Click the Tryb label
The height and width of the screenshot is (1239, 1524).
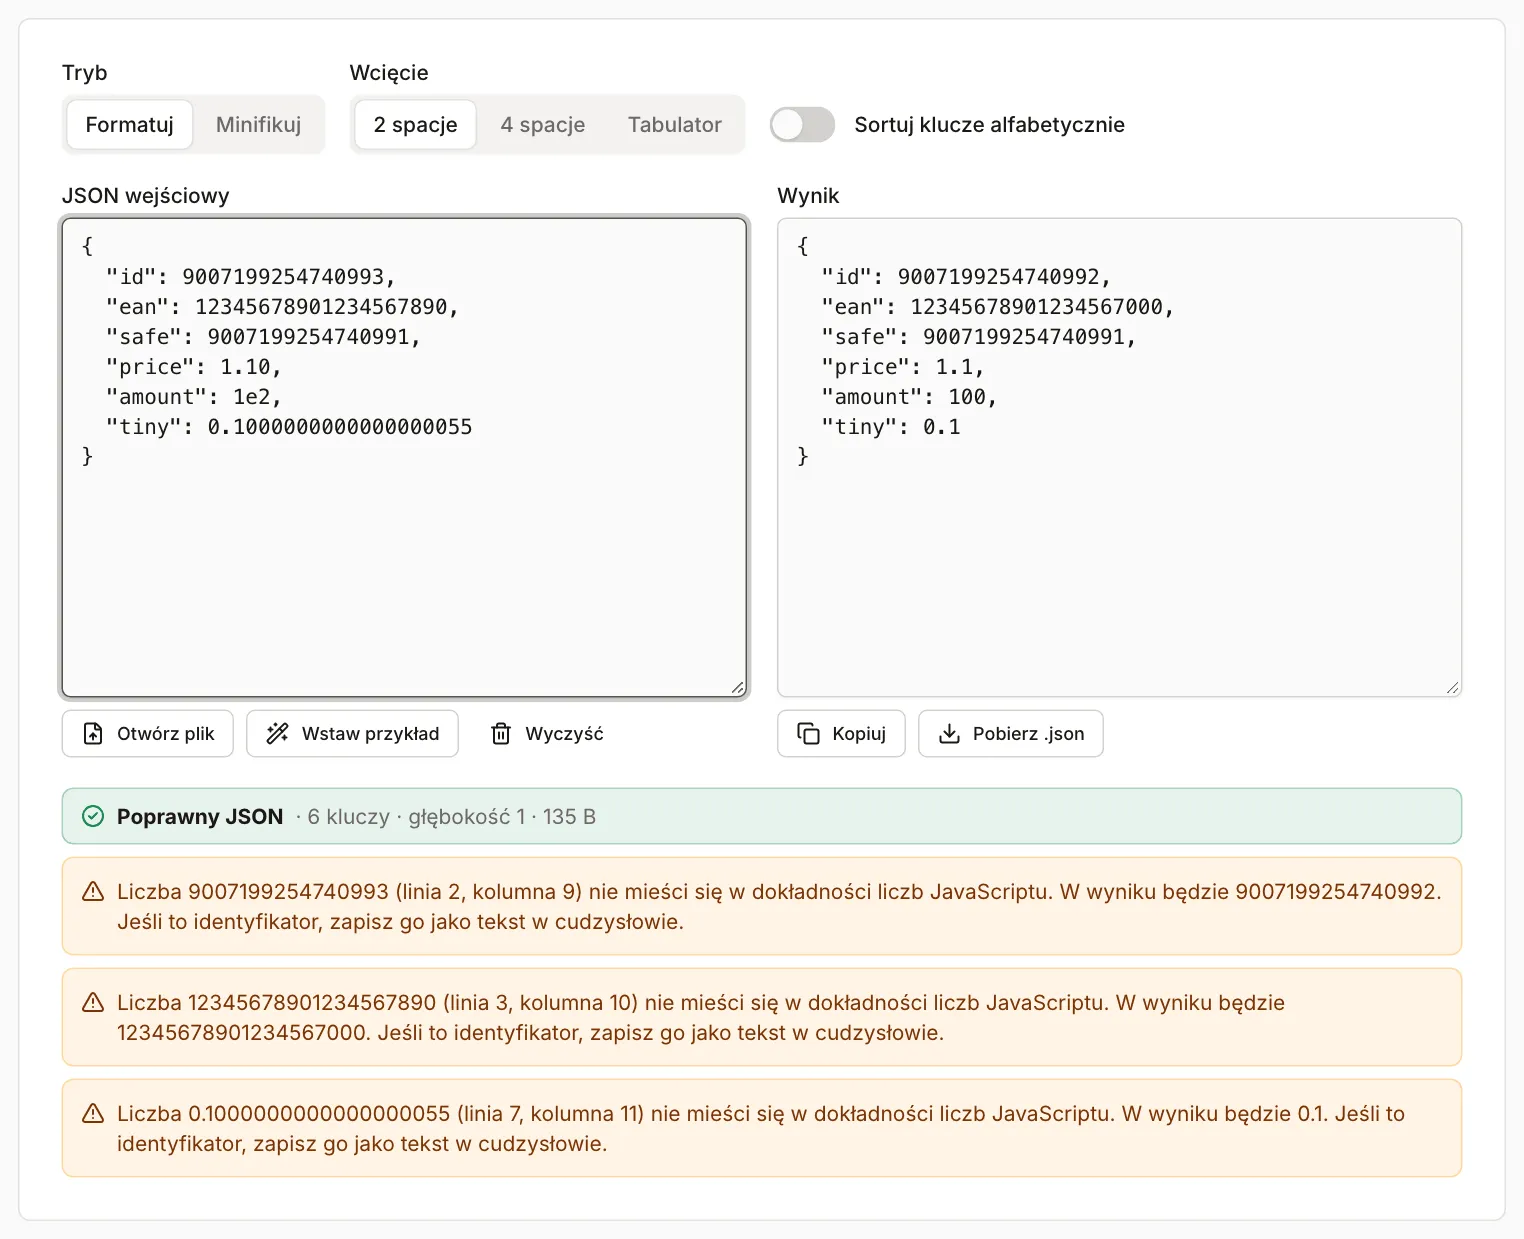[x=84, y=73]
